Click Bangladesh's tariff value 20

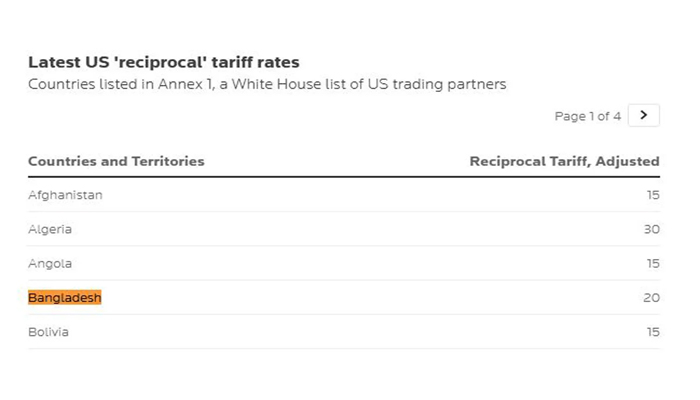[x=651, y=298]
